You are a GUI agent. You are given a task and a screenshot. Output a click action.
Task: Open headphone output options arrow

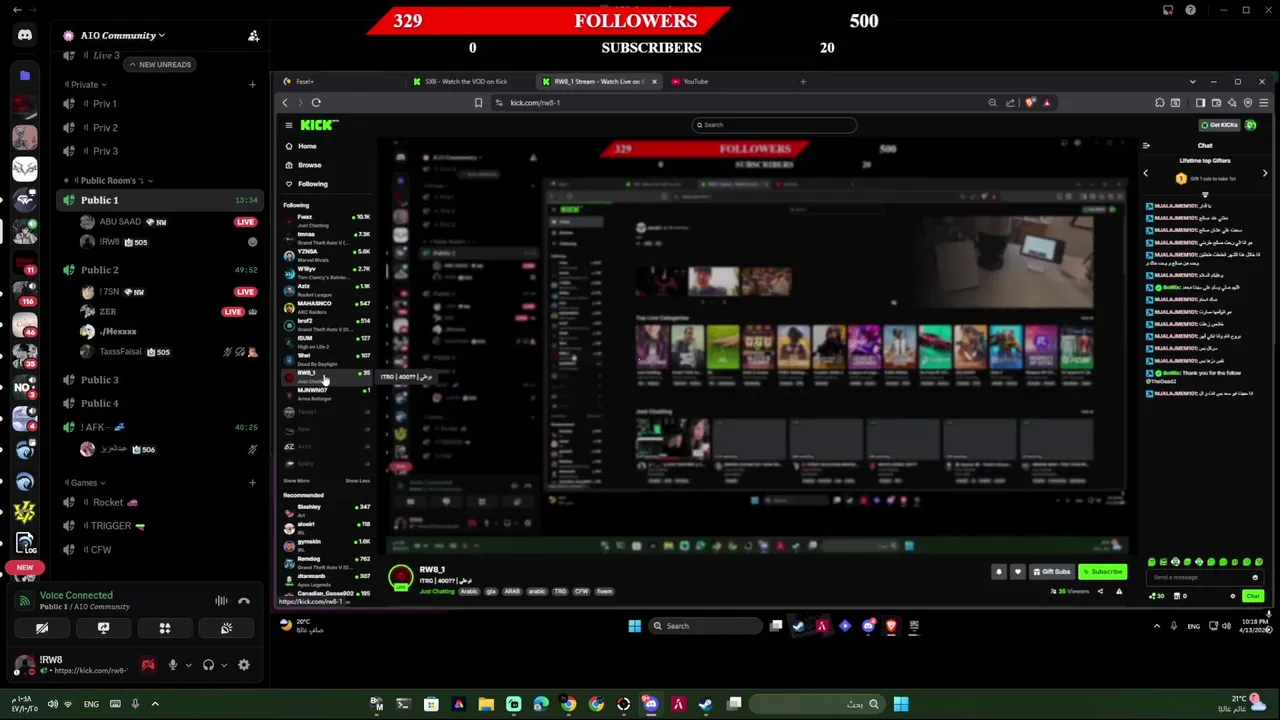(x=224, y=665)
